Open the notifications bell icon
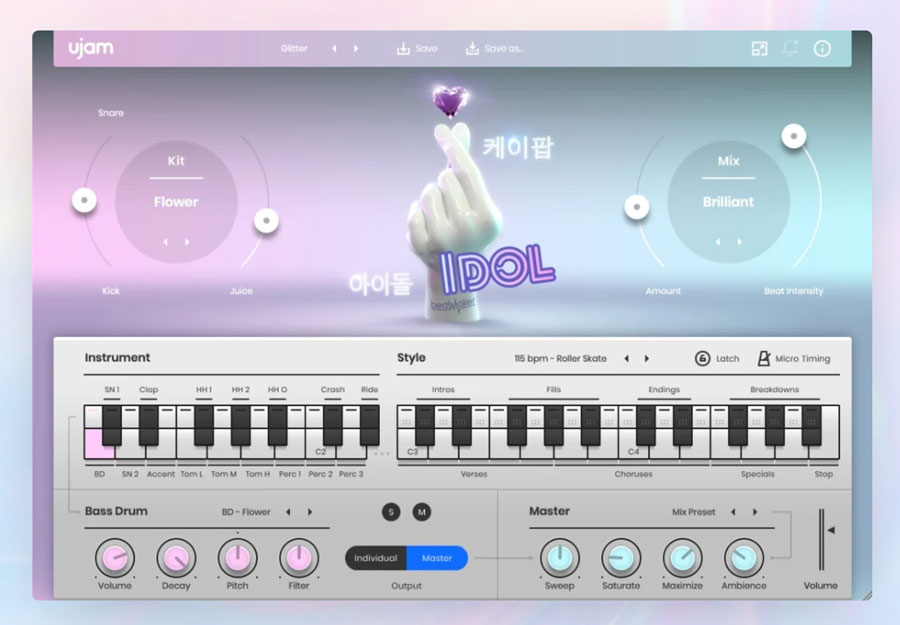The height and width of the screenshot is (625, 900). tap(790, 49)
